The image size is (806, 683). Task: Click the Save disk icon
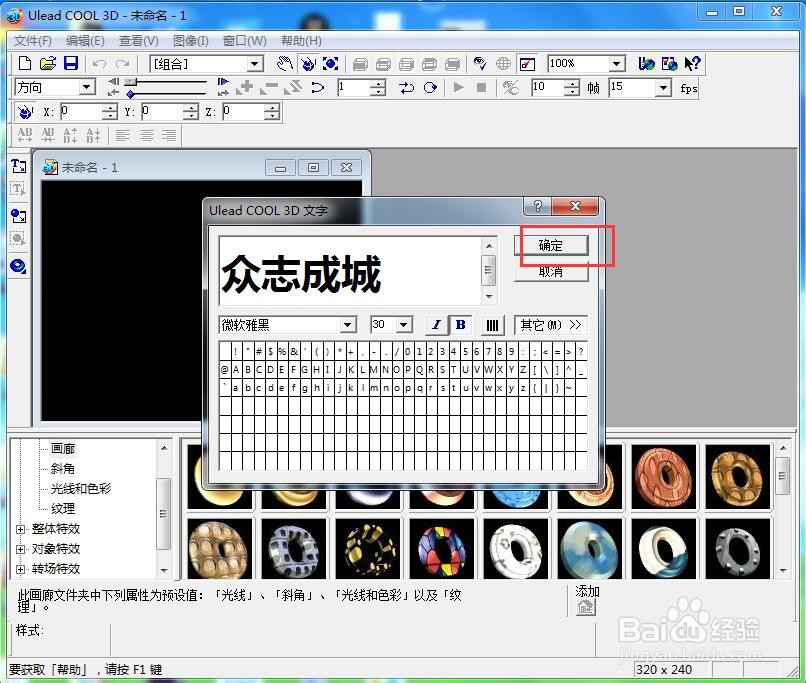tap(70, 64)
